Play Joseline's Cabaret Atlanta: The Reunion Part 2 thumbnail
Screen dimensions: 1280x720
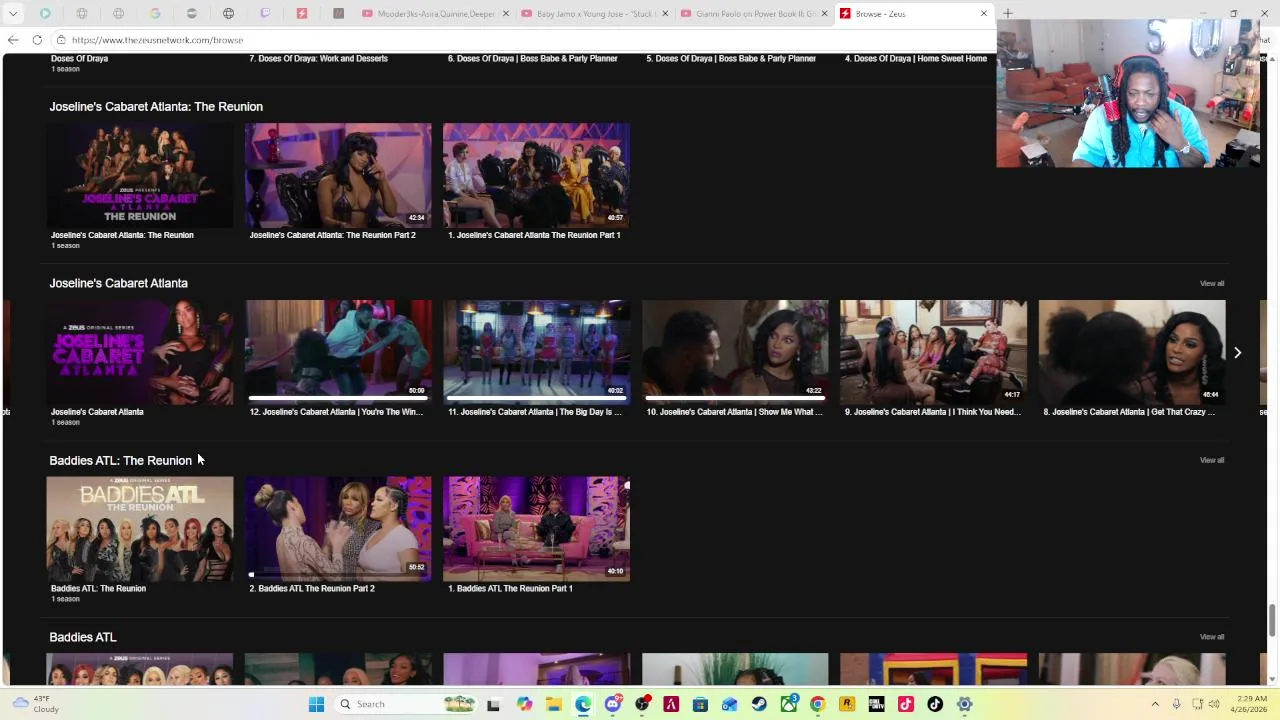pos(338,176)
